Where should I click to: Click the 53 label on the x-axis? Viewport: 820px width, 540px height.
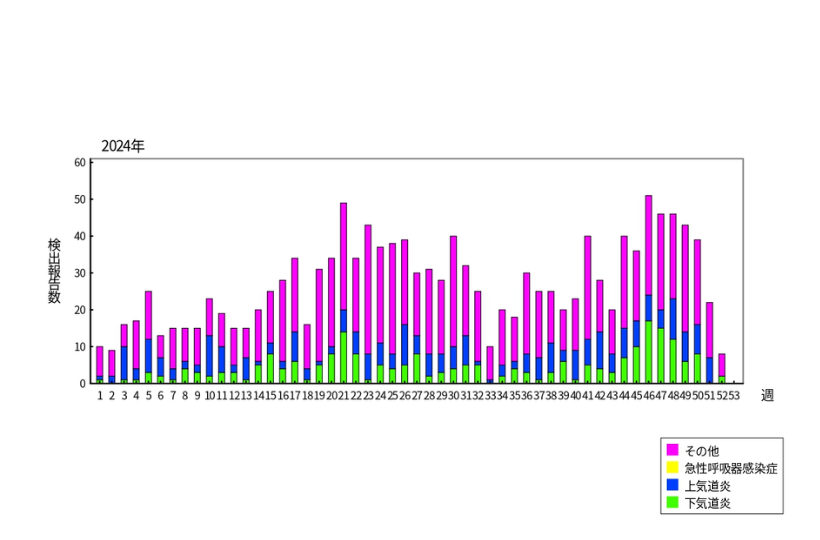733,395
